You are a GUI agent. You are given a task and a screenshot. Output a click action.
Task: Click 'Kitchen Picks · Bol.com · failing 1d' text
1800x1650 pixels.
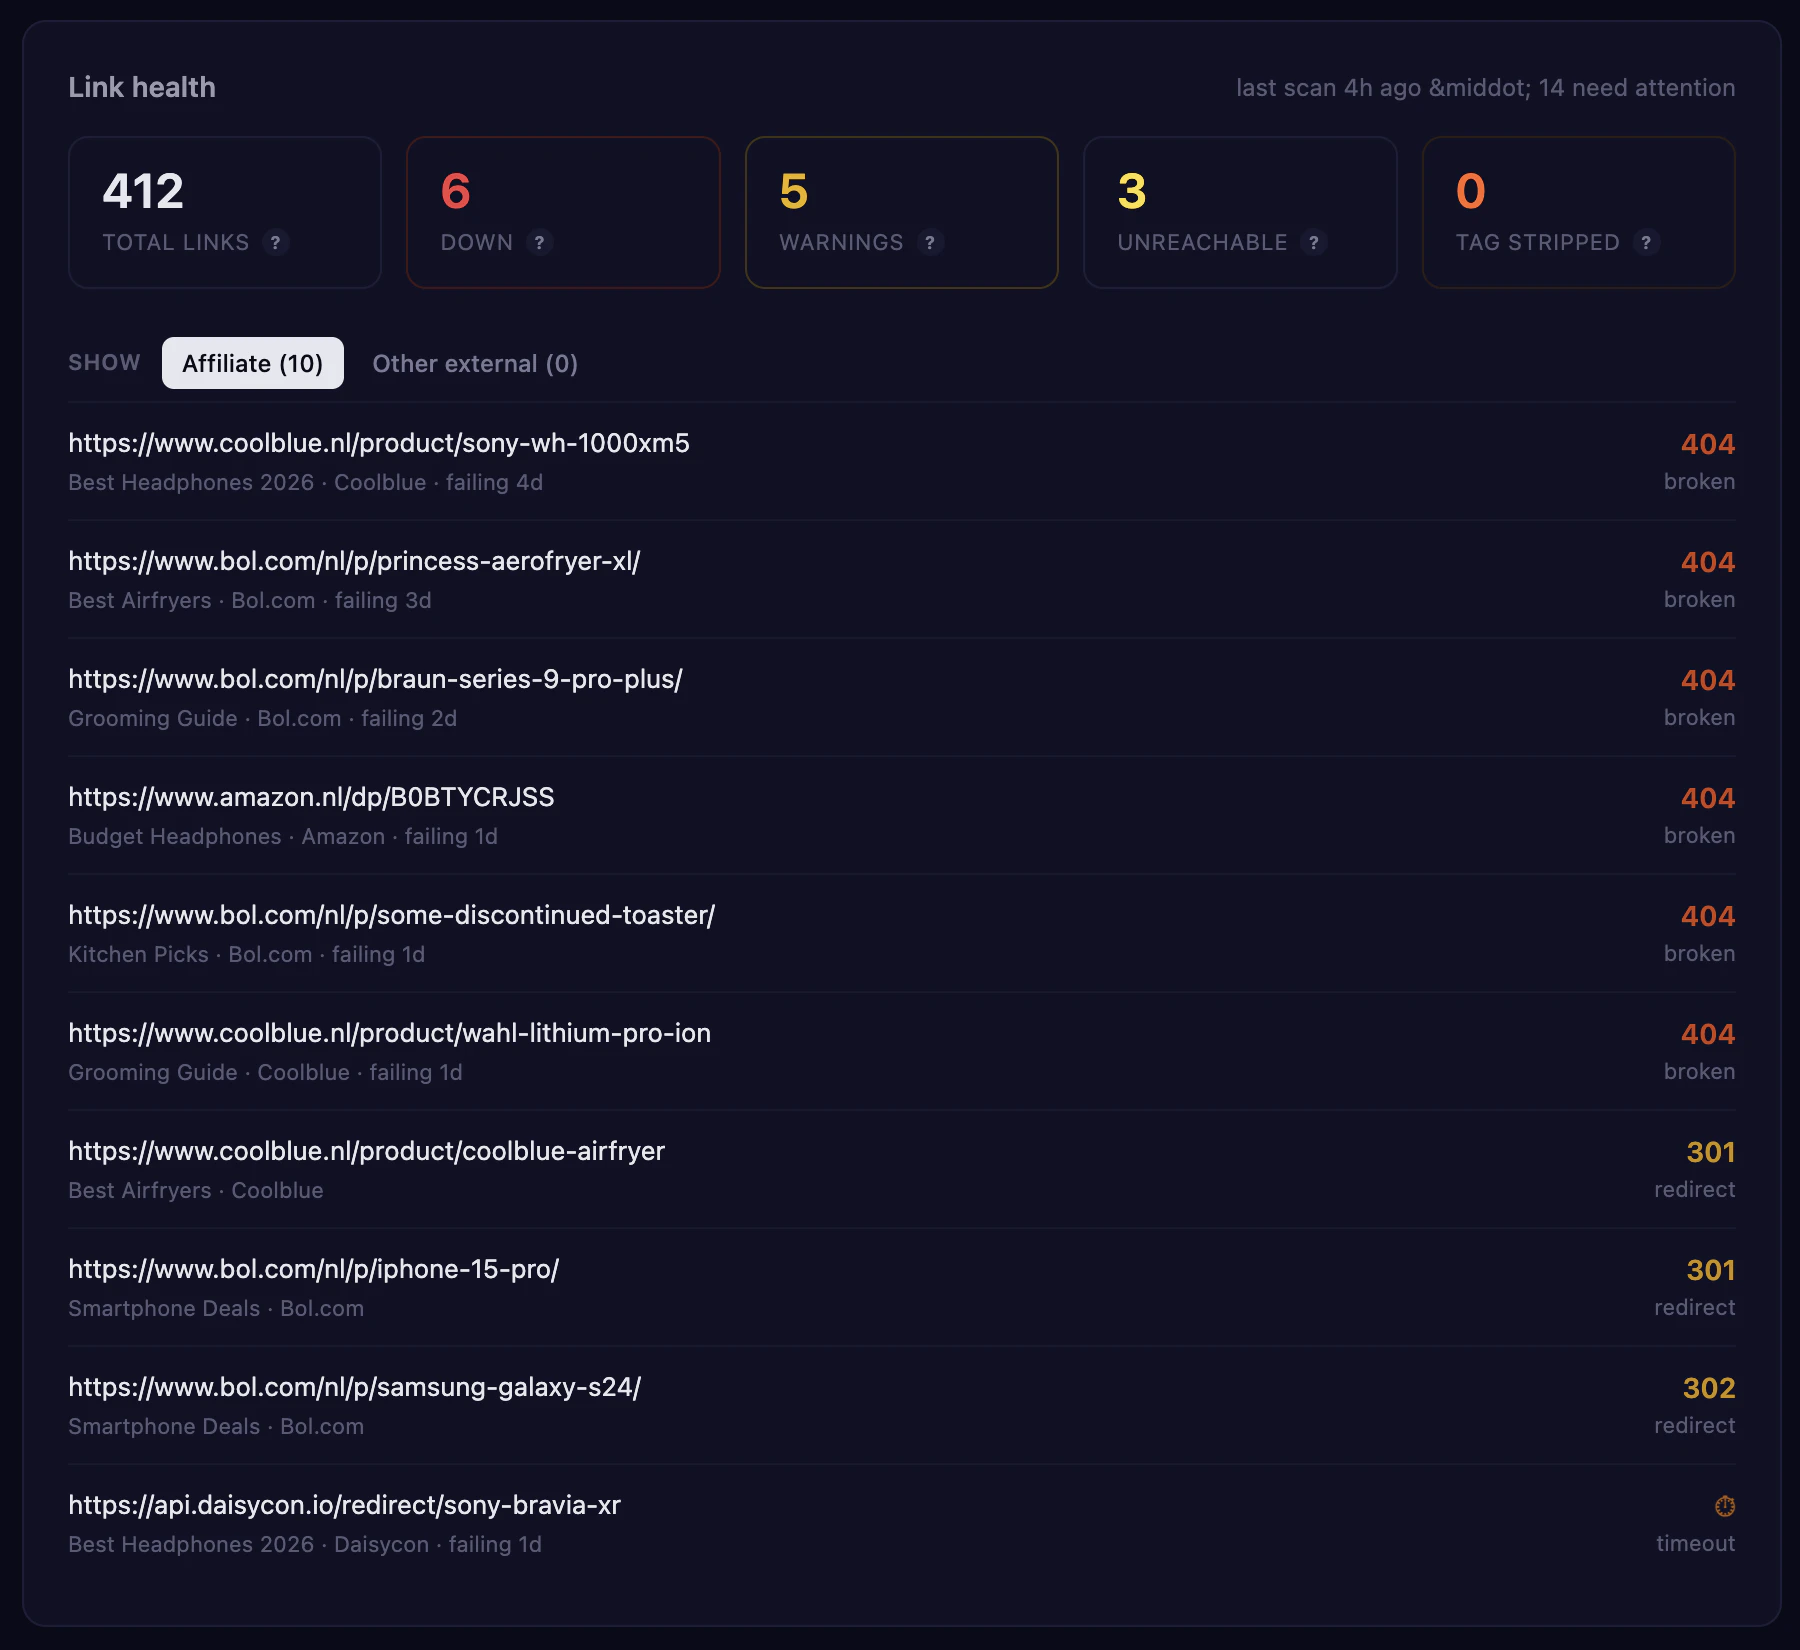click(247, 954)
